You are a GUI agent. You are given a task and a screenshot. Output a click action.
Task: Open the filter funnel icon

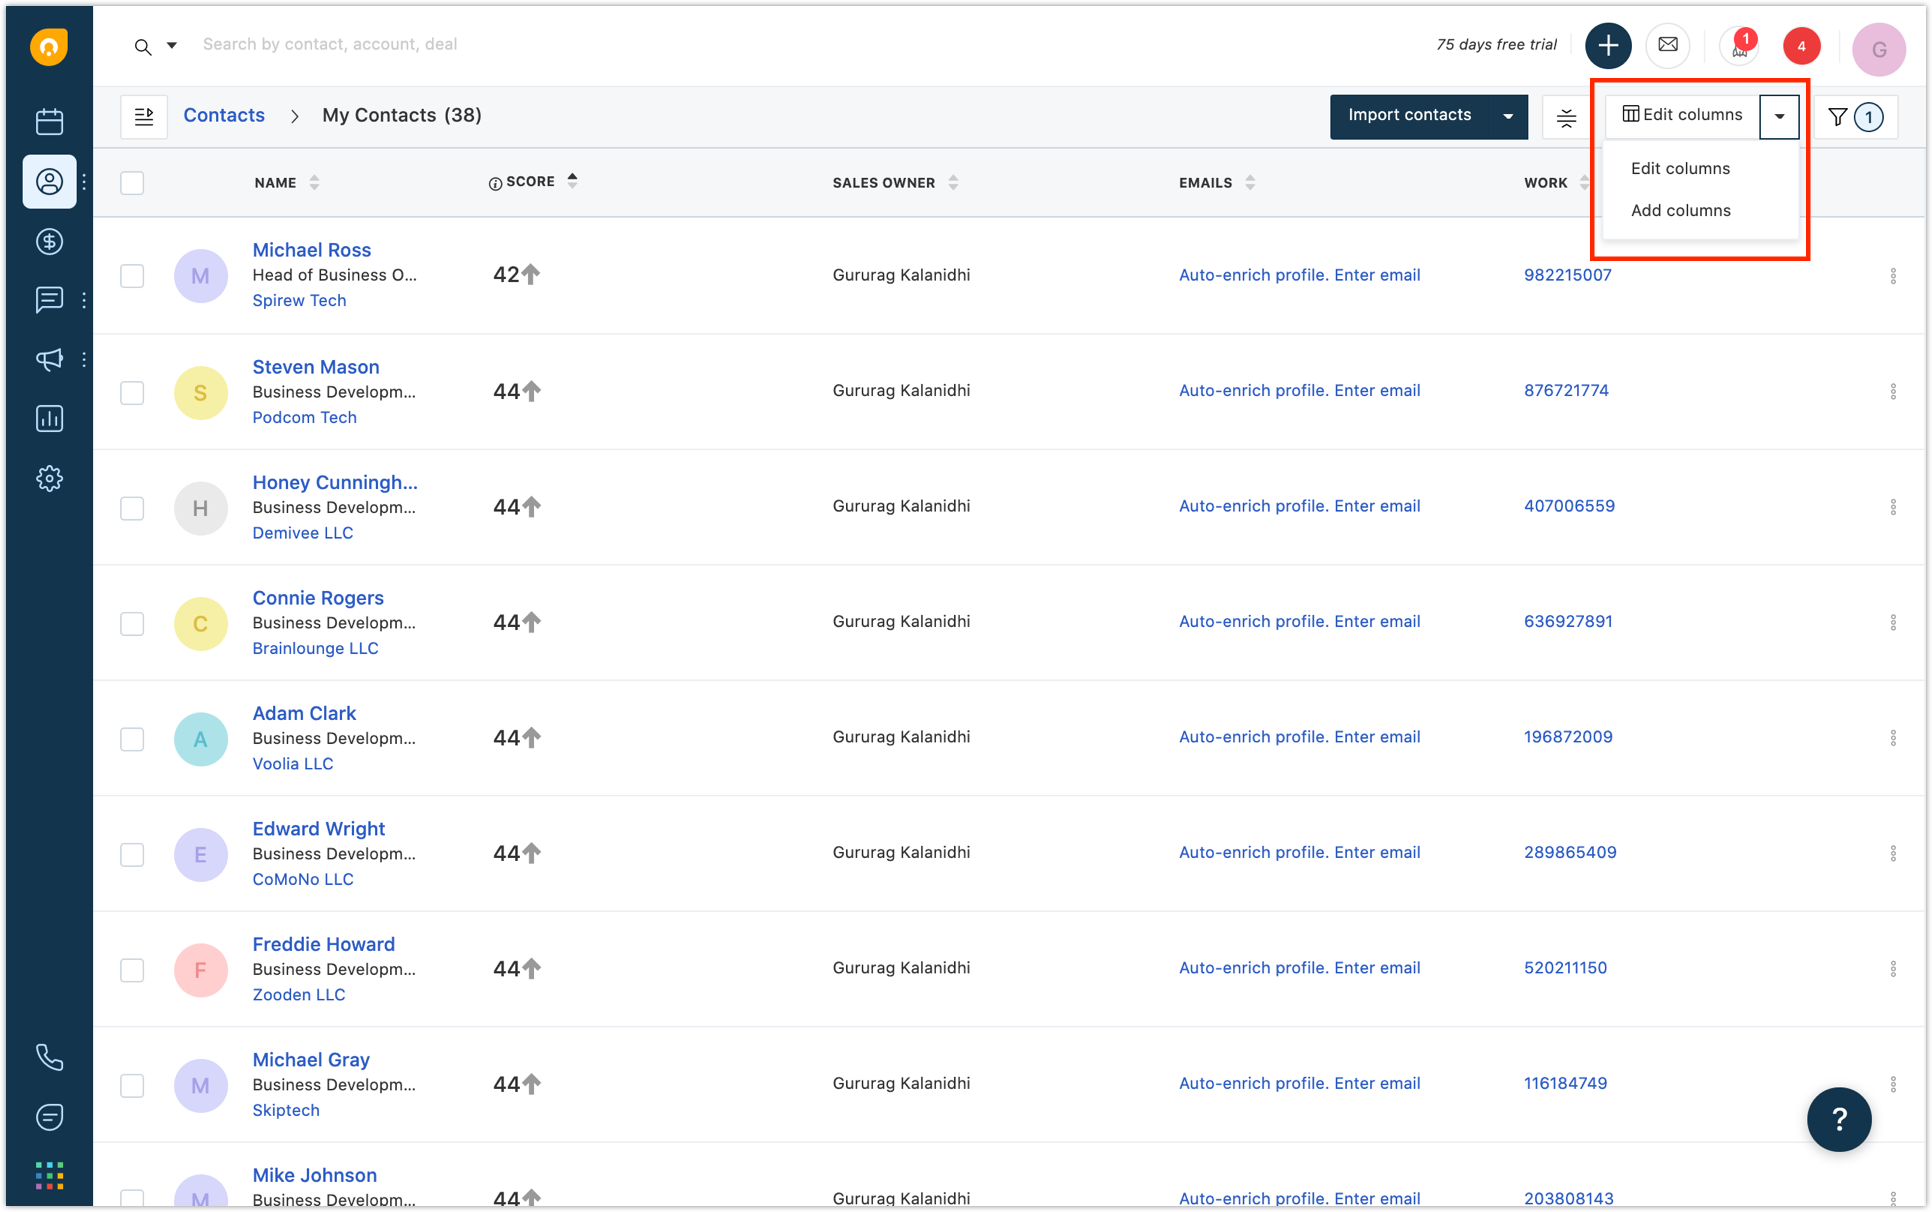(1837, 117)
